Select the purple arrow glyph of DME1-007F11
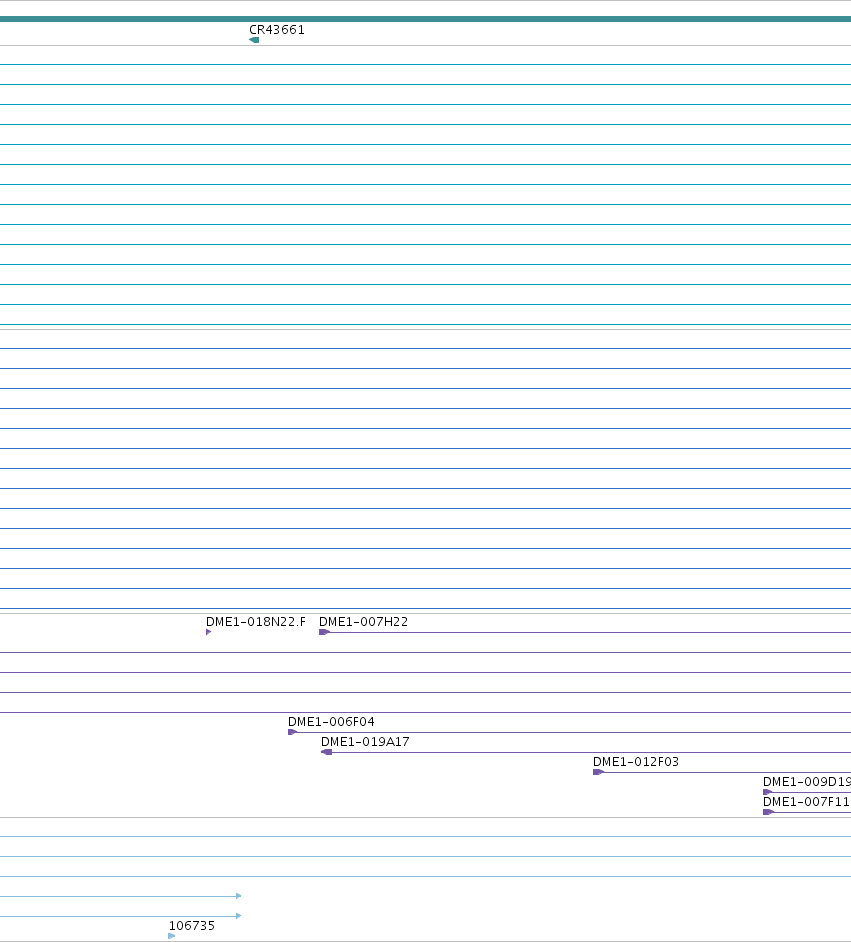The width and height of the screenshot is (851, 942). point(768,812)
